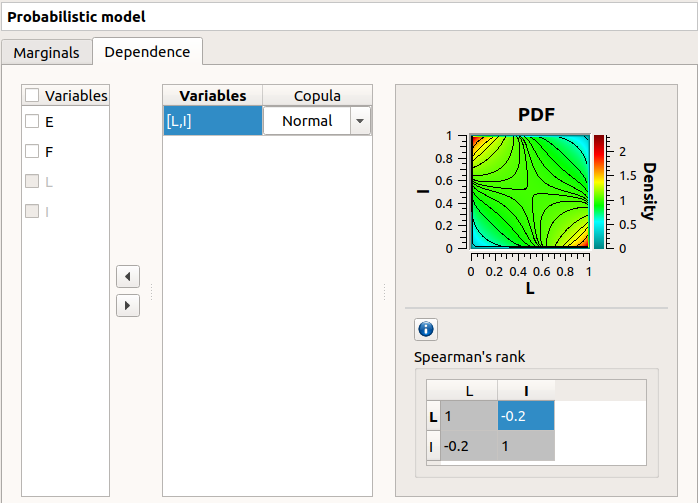Toggle the Variables select-all checkbox
698x503 pixels.
[x=33, y=96]
